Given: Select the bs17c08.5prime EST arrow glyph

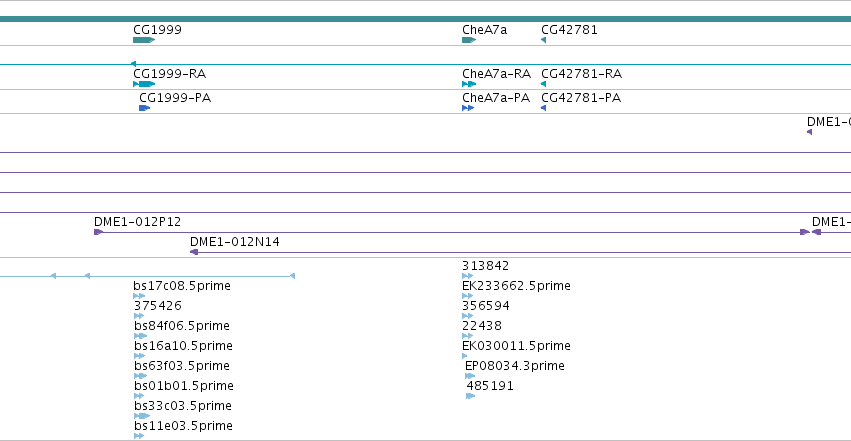Looking at the screenshot, I should (139, 296).
